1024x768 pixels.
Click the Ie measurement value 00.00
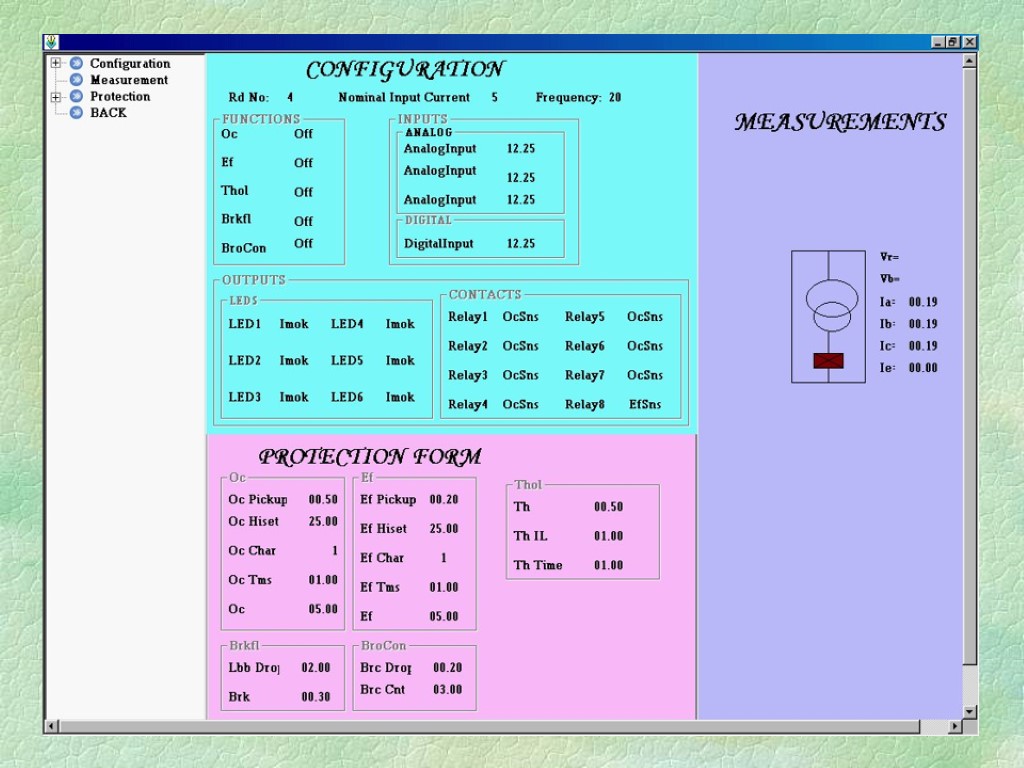pos(923,368)
